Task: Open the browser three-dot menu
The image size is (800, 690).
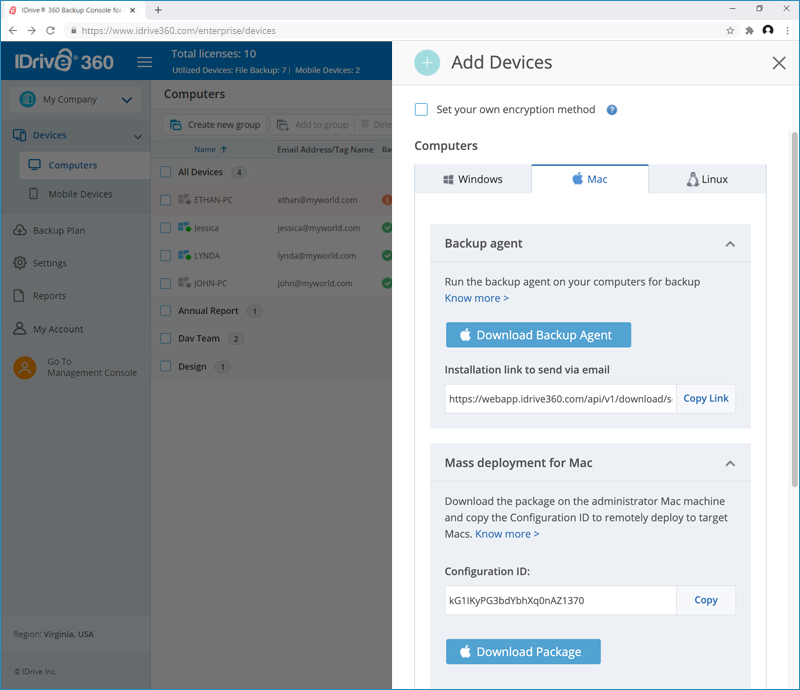Action: (x=787, y=31)
